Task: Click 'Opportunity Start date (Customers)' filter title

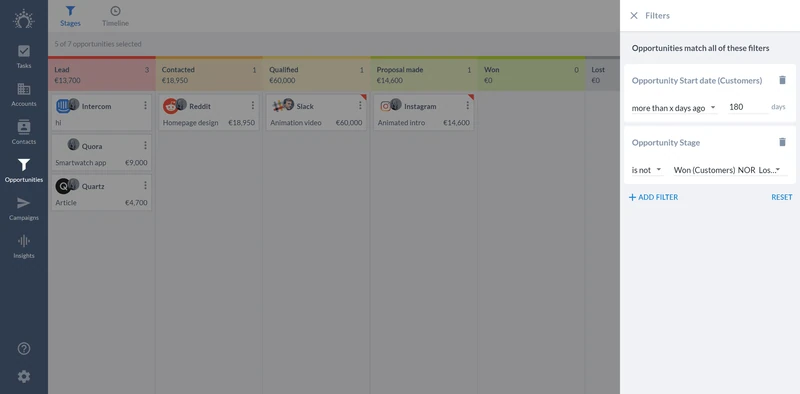Action: [x=697, y=81]
